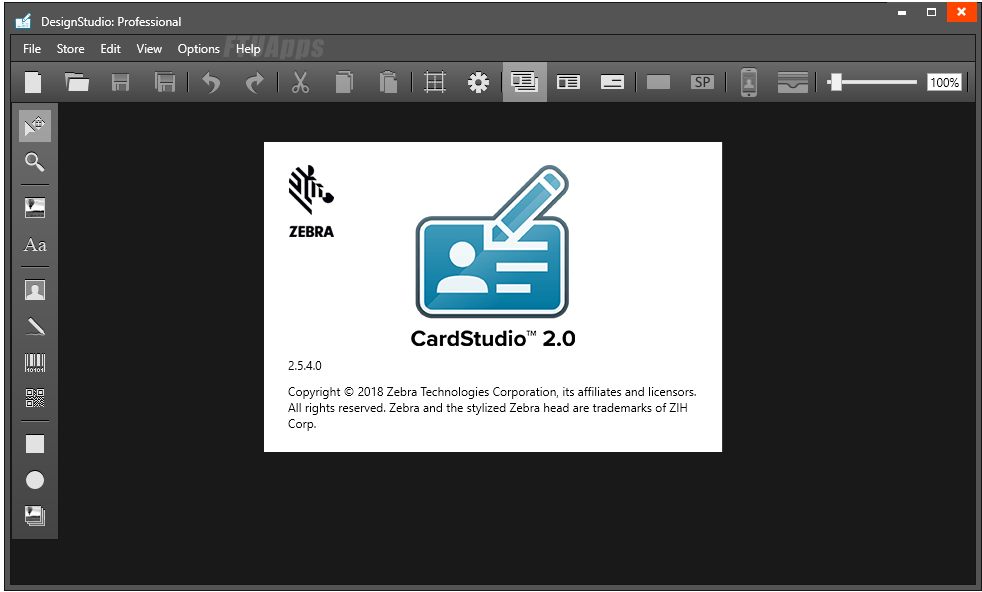
Task: Create a new card document
Action: click(33, 83)
